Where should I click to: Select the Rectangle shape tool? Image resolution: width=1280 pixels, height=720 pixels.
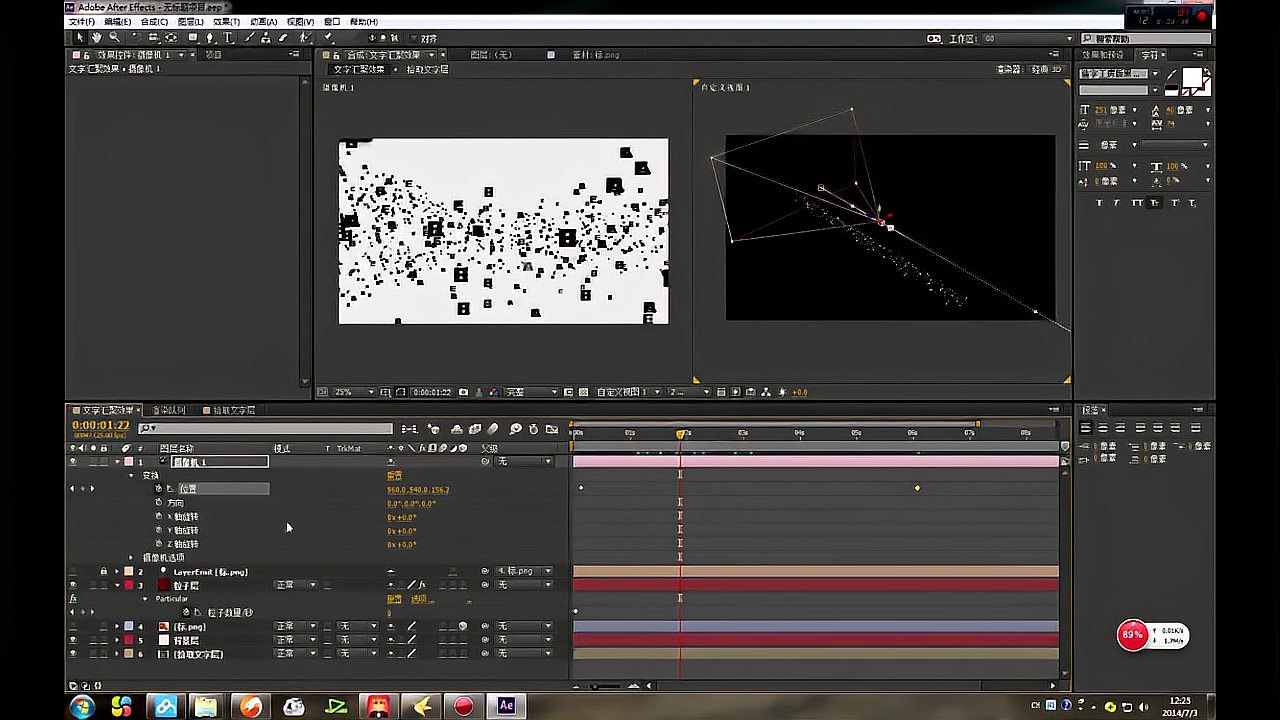tap(194, 38)
